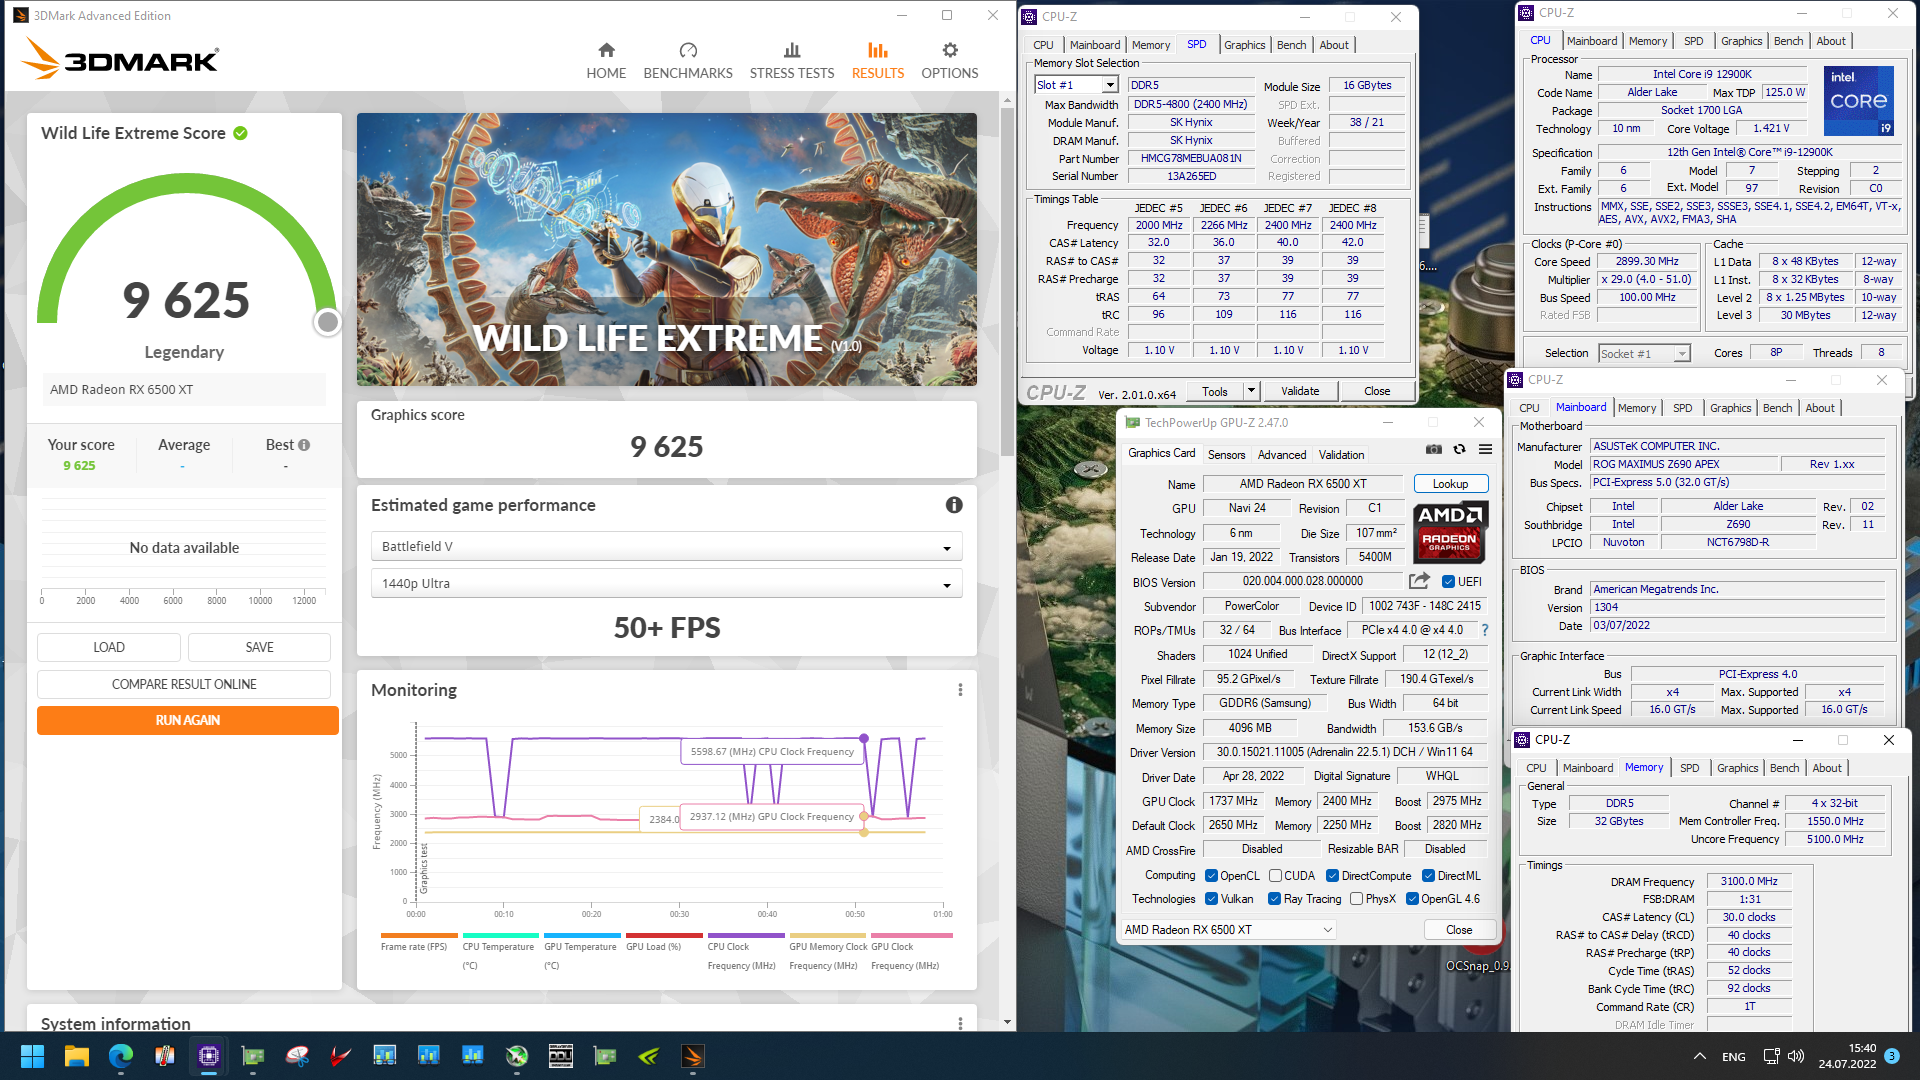Open STRESS TESTS in 3DMark
Screen dimensions: 1920x1080
click(792, 60)
